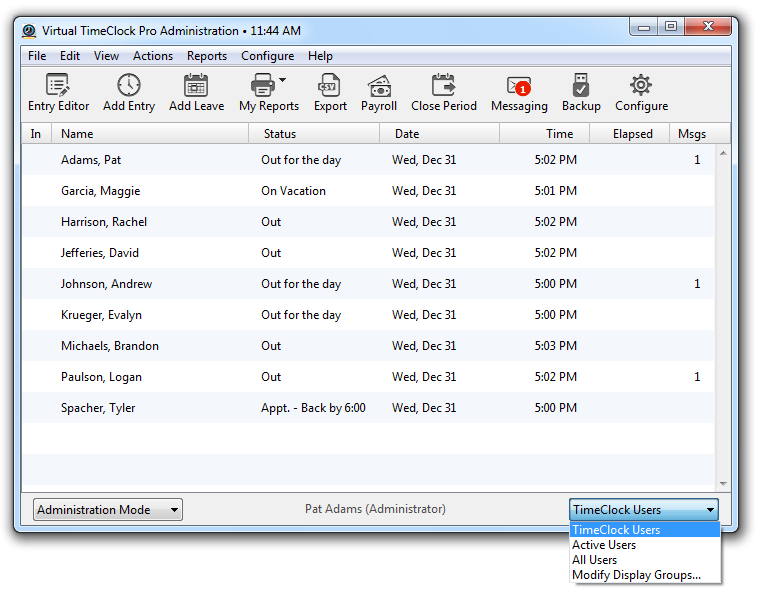Open the Edit menu

point(70,56)
